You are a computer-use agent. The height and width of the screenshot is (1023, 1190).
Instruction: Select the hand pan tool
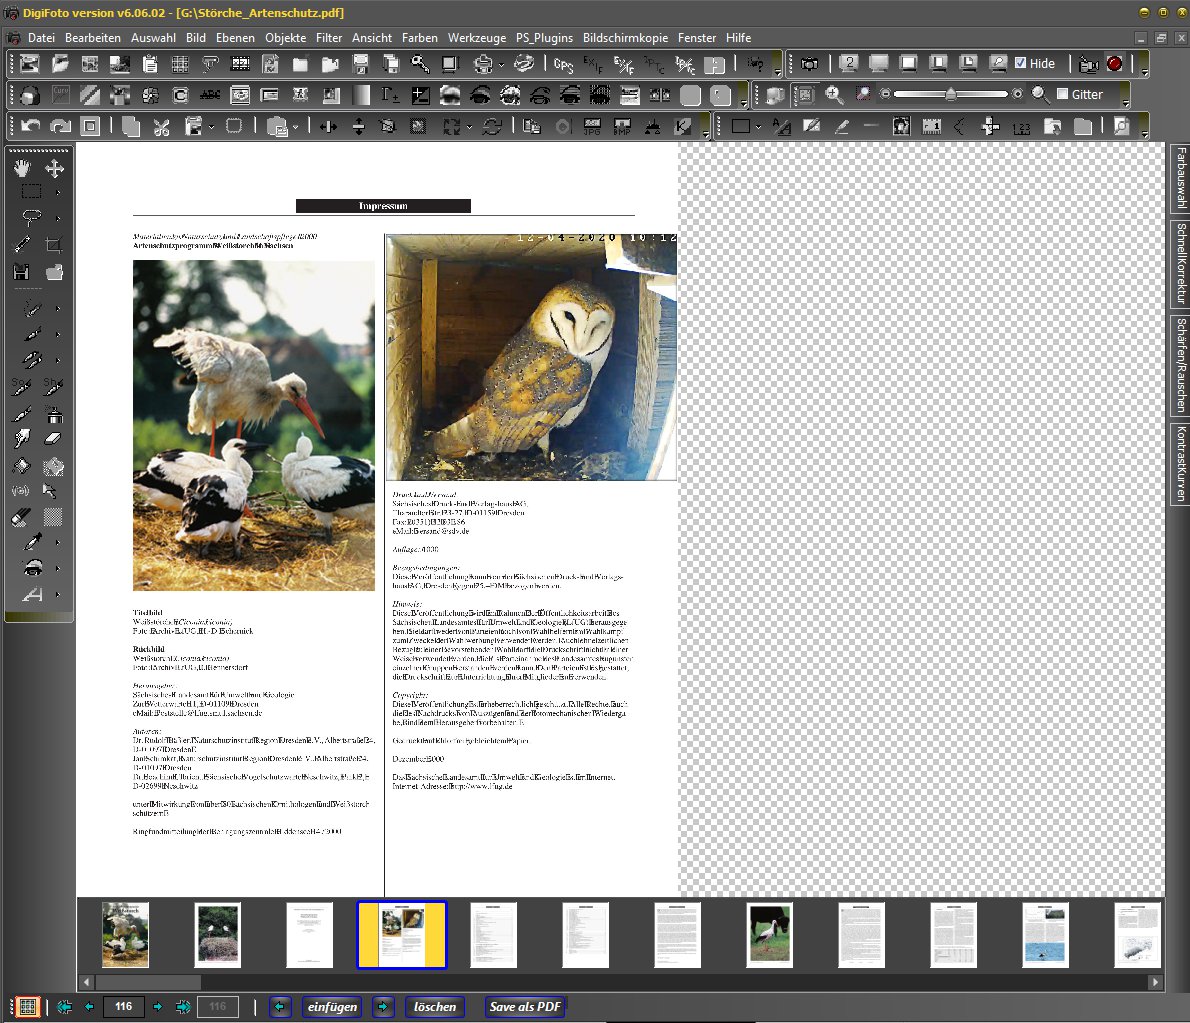pos(22,168)
